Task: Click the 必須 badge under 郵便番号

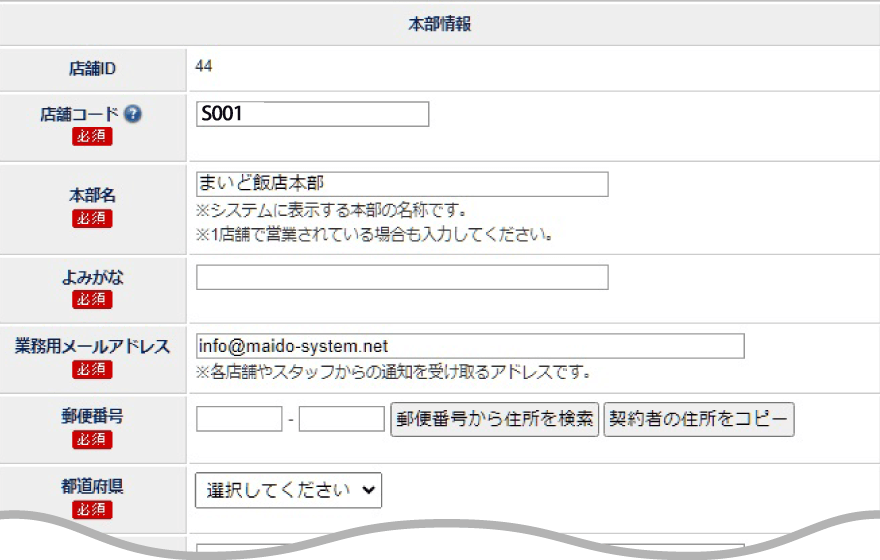Action: [92, 440]
